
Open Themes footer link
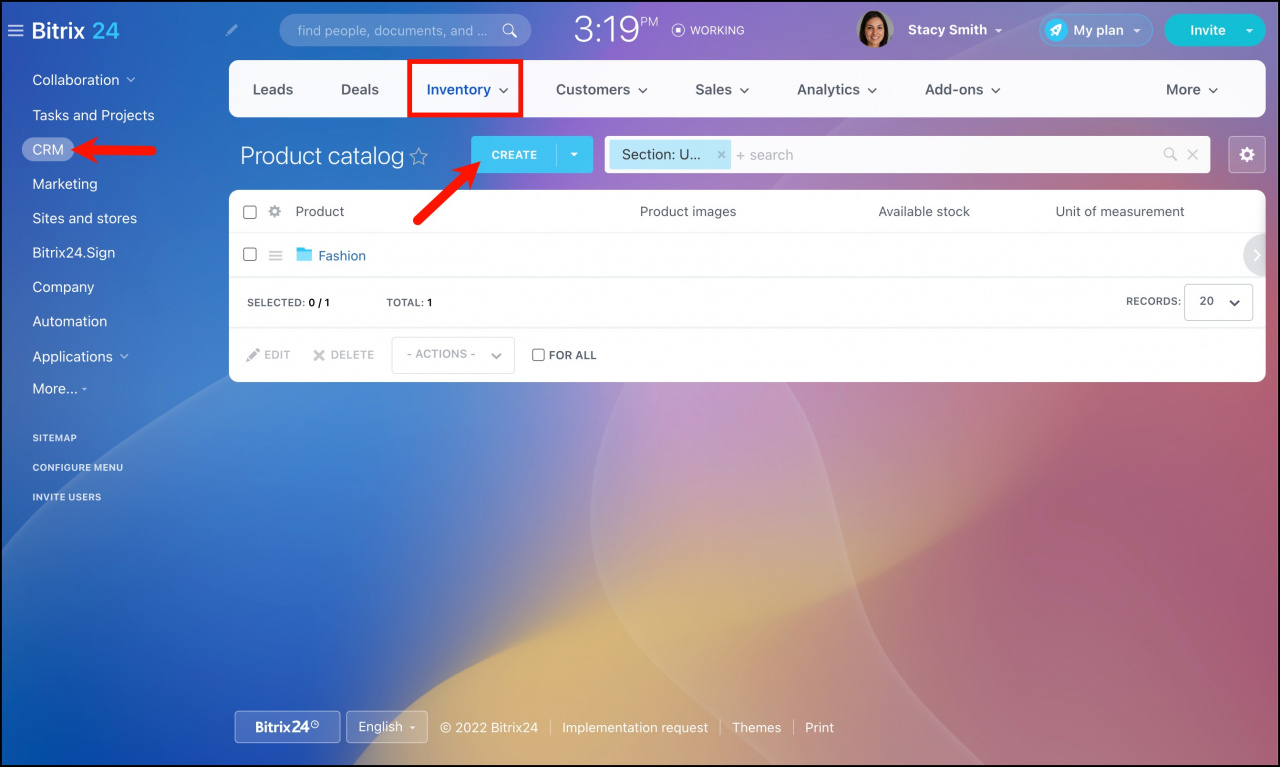pos(756,728)
